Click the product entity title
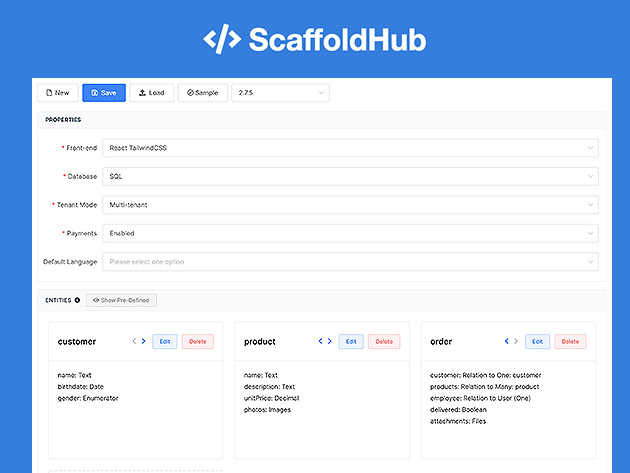 click(x=260, y=342)
